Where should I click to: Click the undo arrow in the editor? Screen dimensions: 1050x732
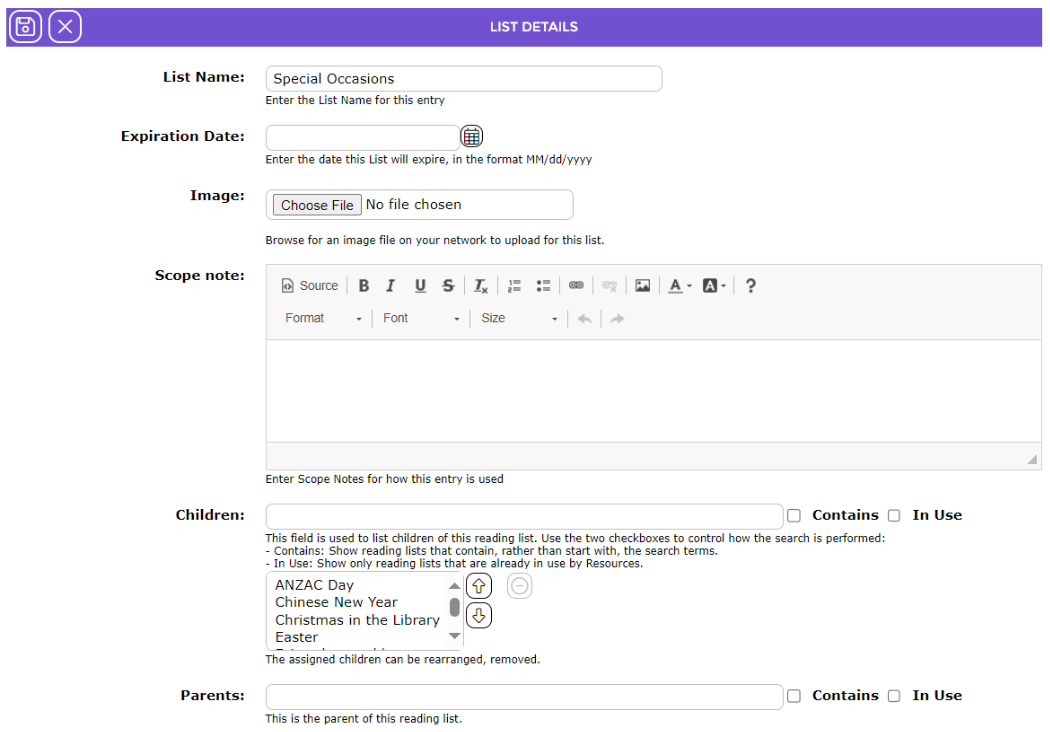click(585, 319)
